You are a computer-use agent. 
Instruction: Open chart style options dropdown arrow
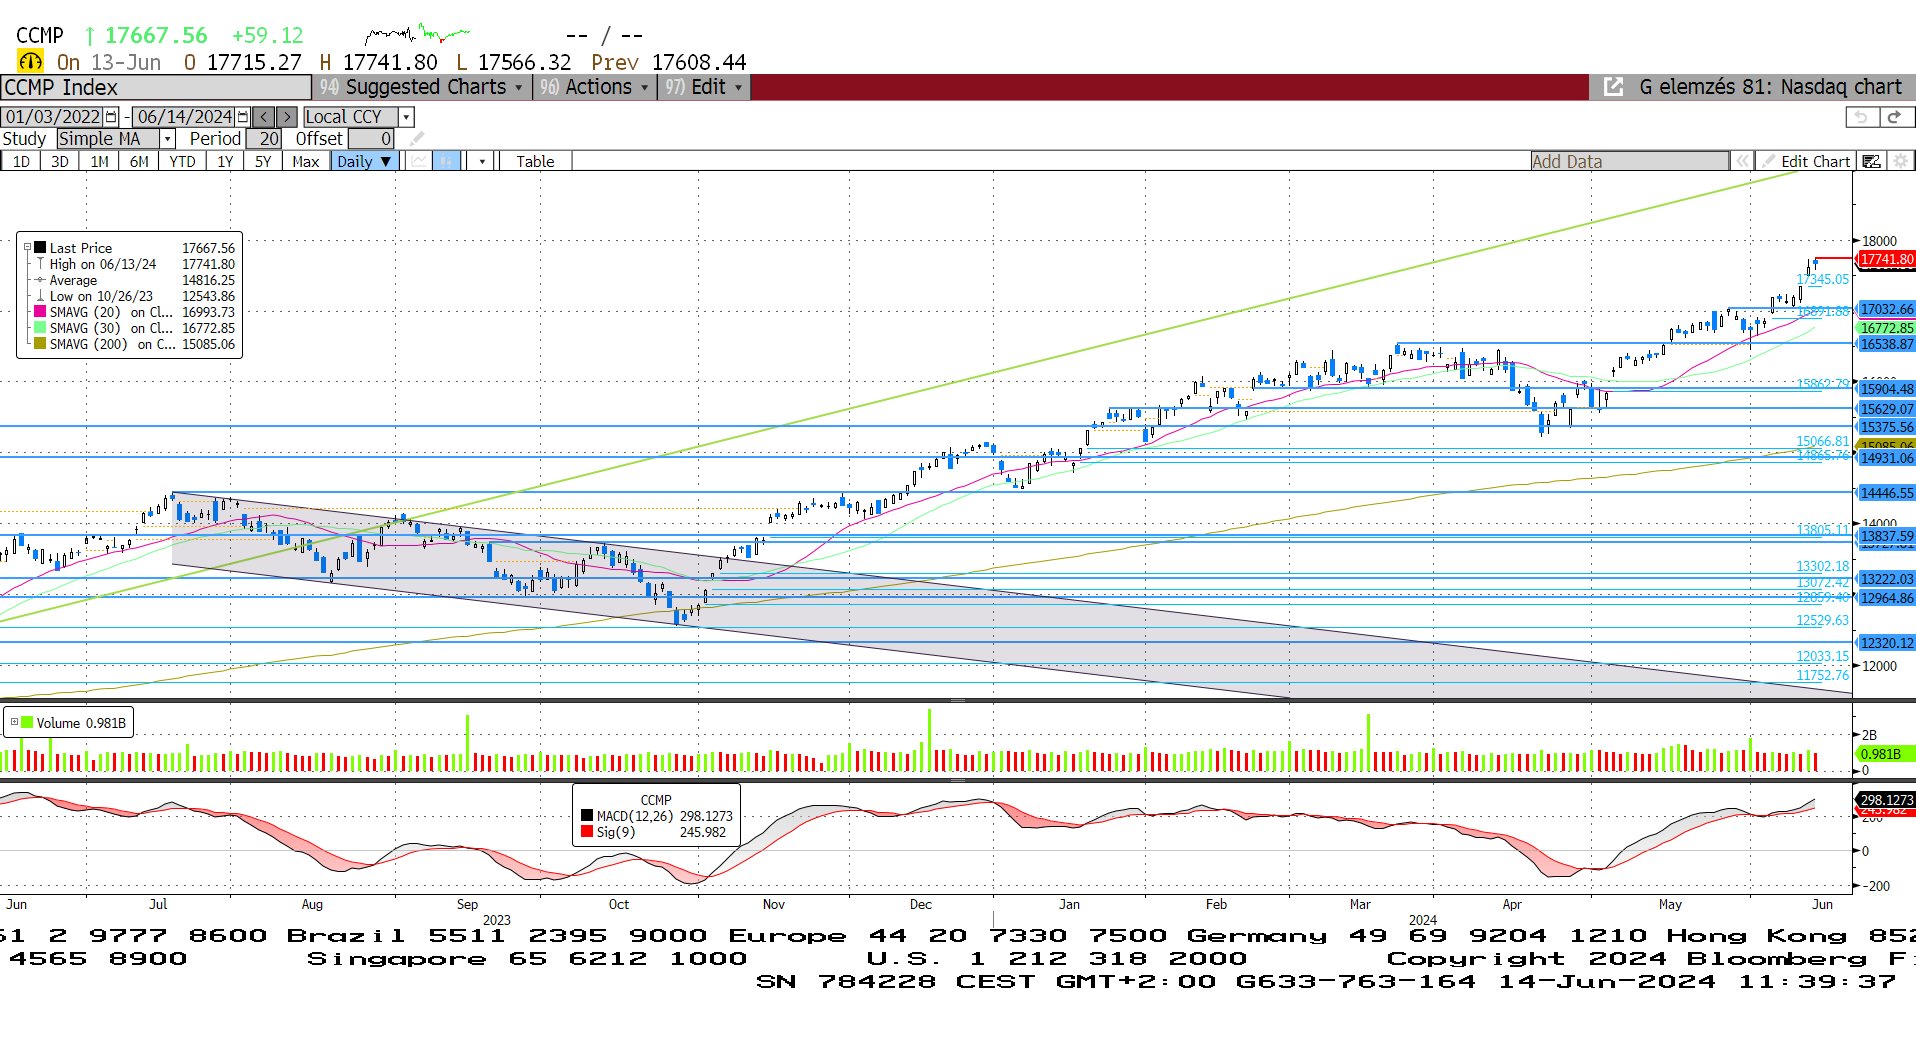(482, 161)
